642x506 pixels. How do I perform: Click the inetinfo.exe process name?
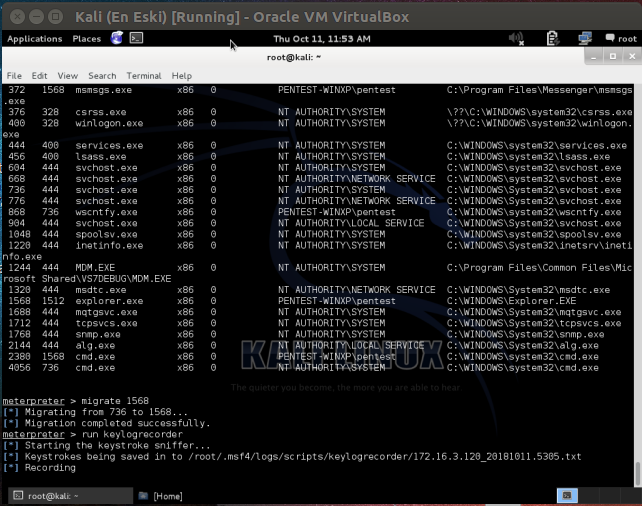(109, 246)
